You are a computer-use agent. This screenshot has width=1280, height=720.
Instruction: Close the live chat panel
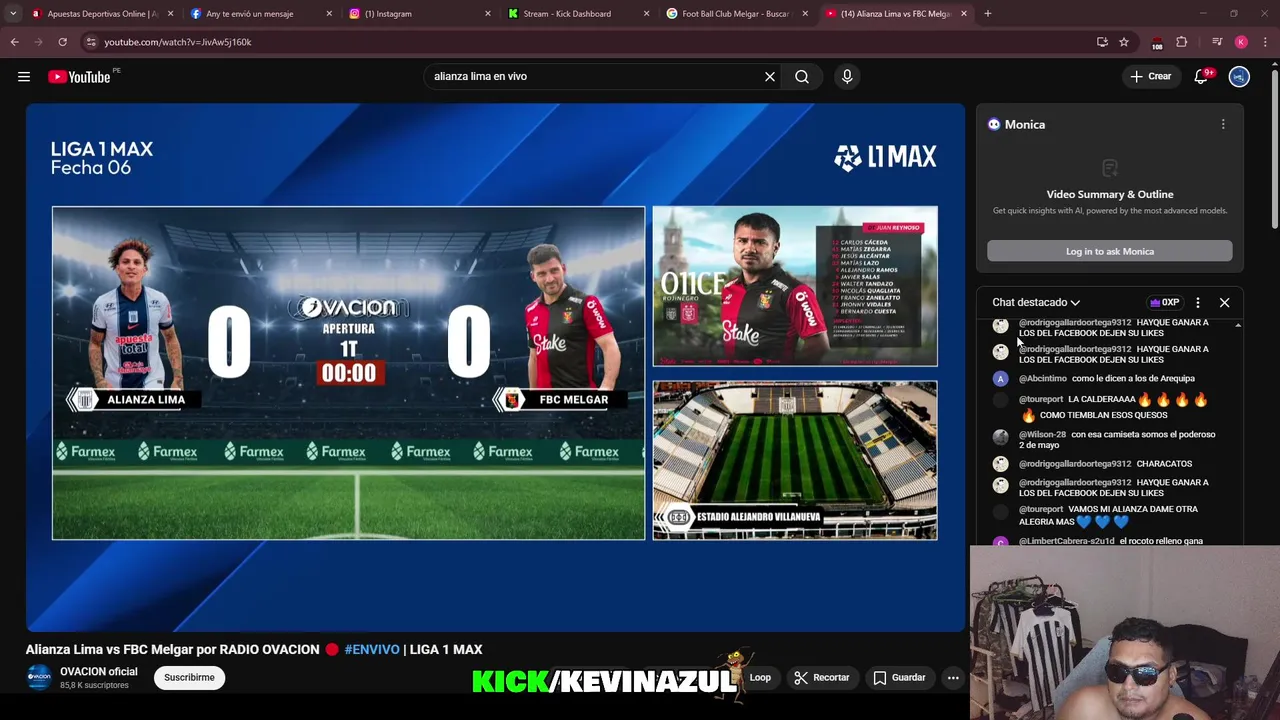point(1224,302)
